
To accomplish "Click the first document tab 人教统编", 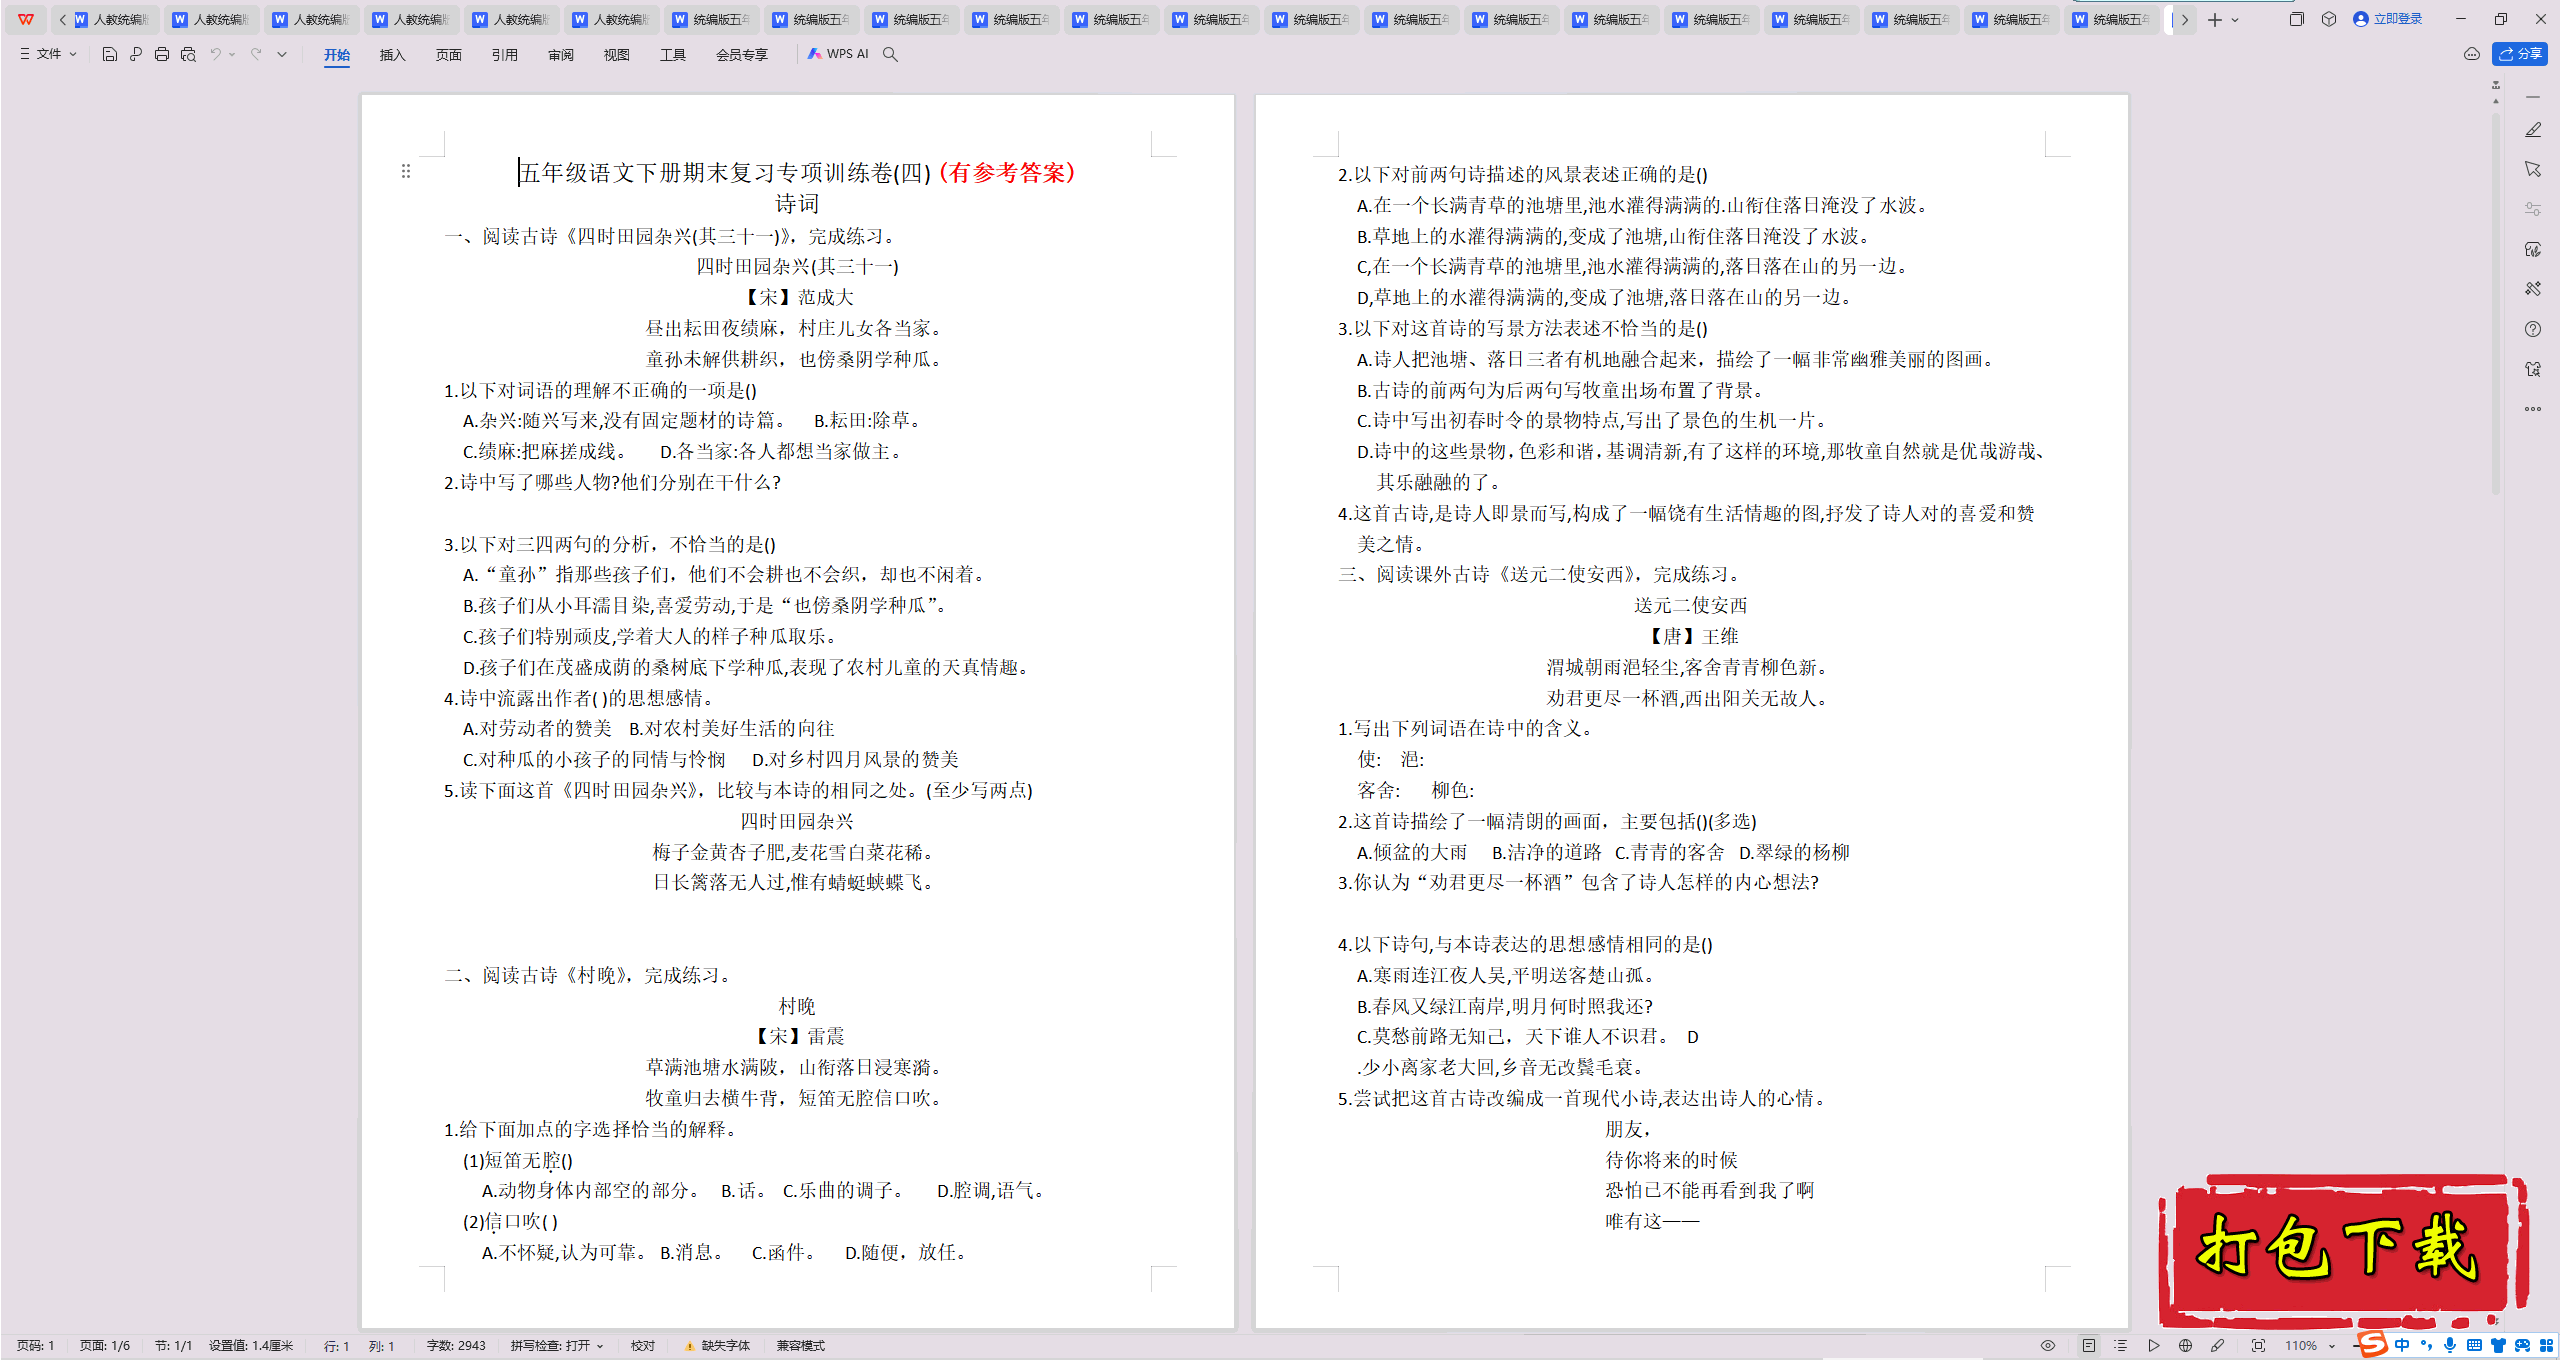I will [x=111, y=19].
